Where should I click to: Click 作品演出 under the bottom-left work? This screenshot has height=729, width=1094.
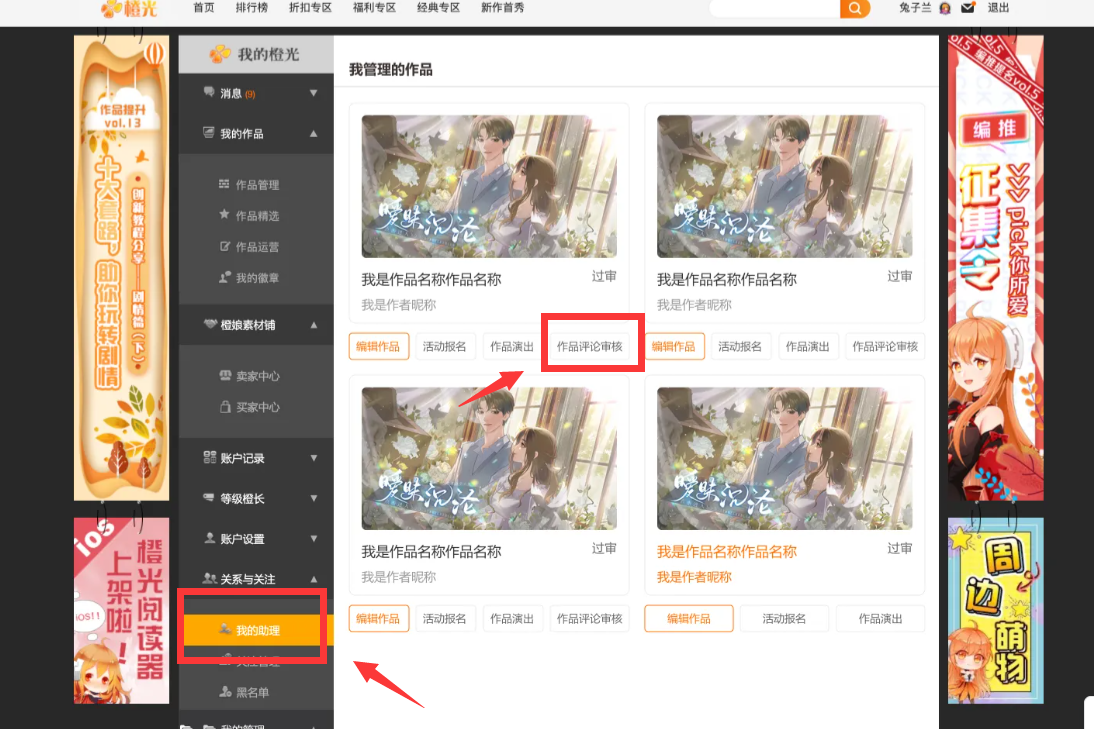[x=511, y=619]
